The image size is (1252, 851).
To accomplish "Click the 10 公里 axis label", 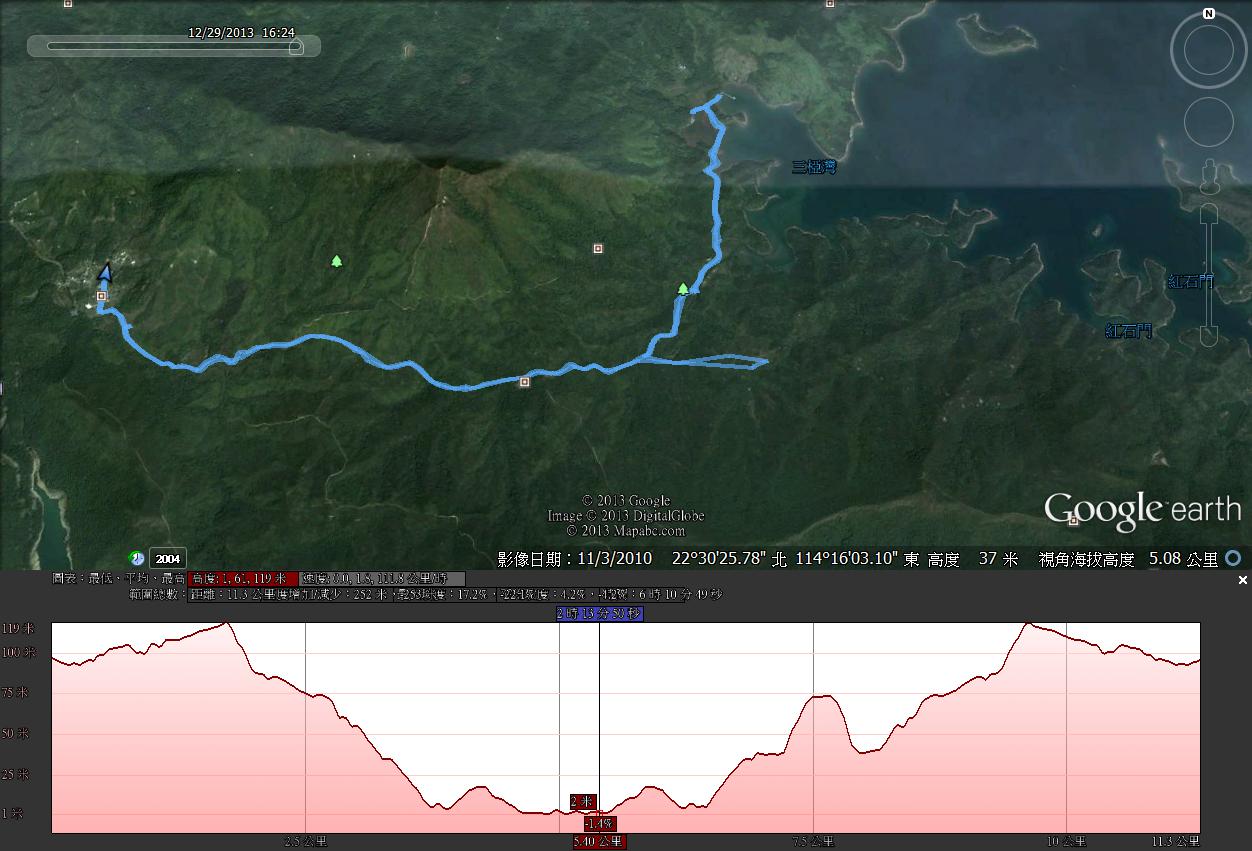I will pyautogui.click(x=1067, y=842).
